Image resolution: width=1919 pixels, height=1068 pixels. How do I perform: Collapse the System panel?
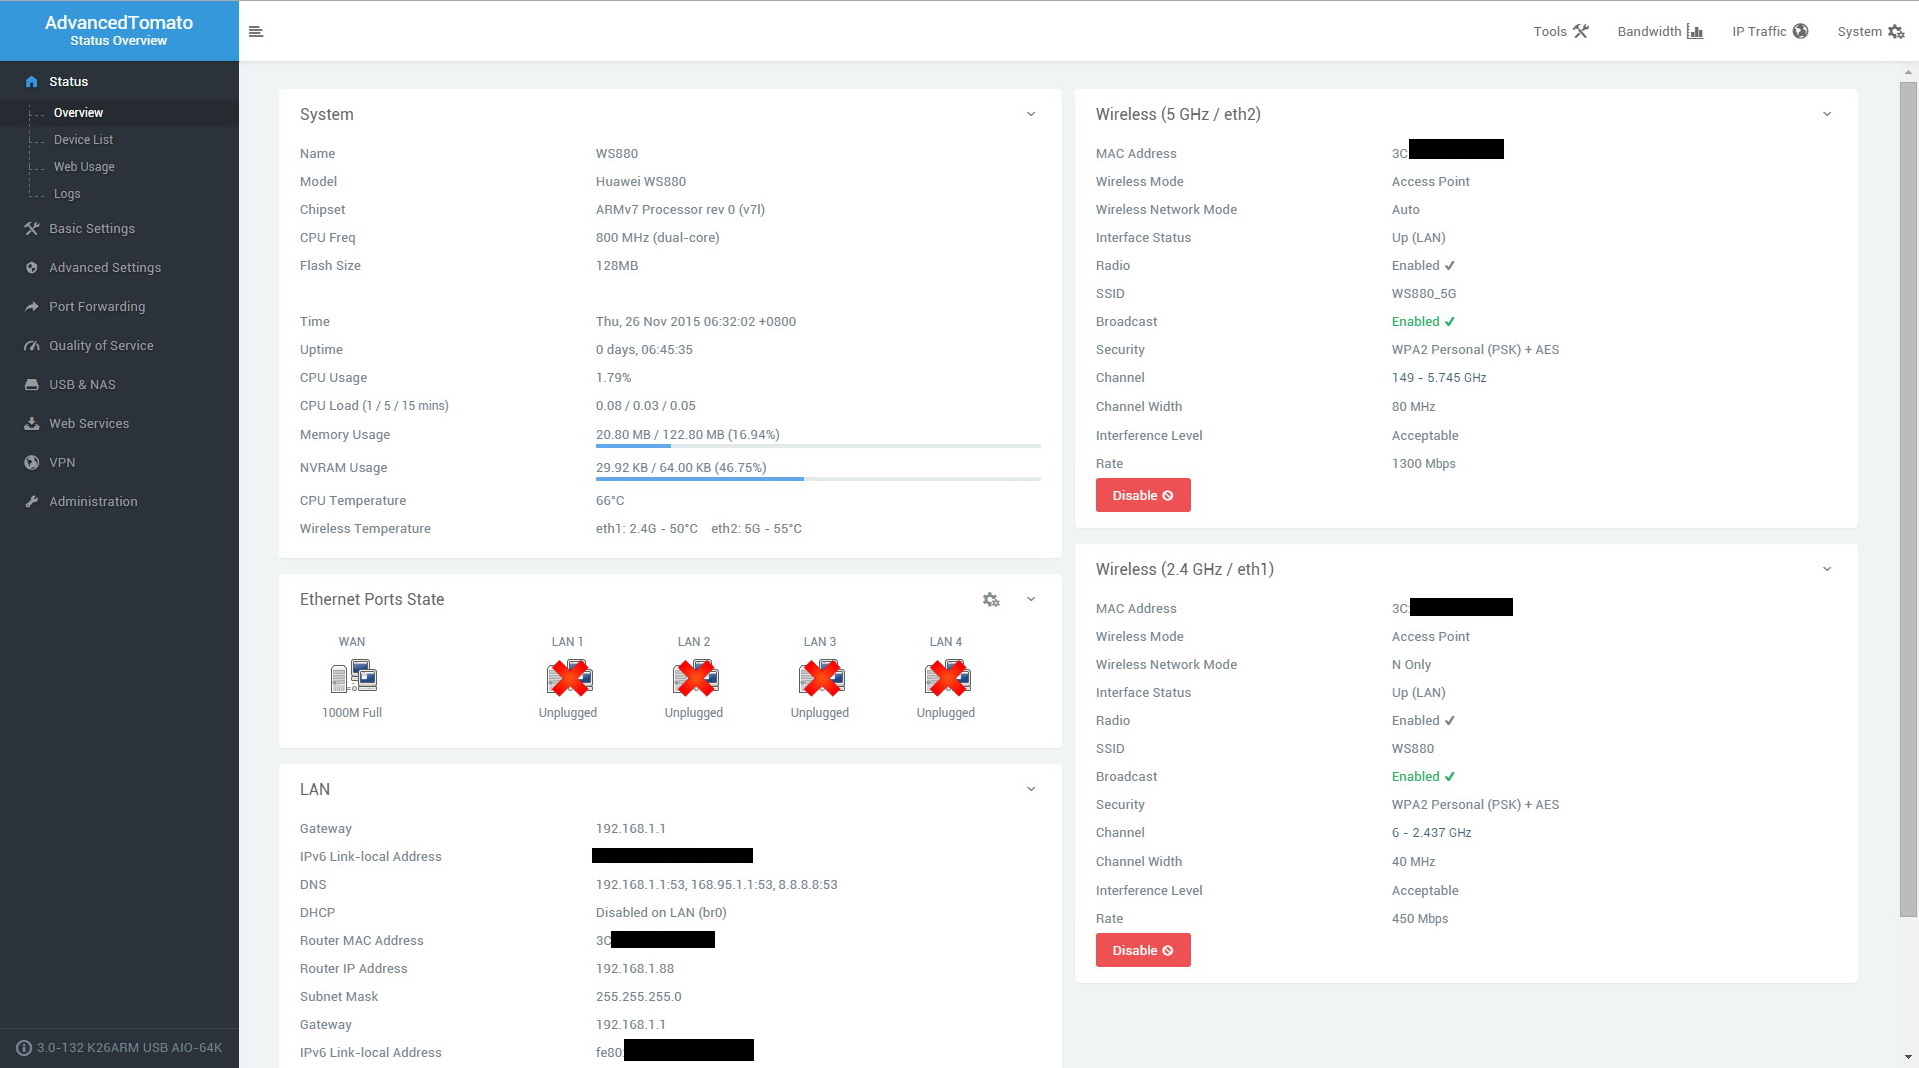pos(1031,114)
